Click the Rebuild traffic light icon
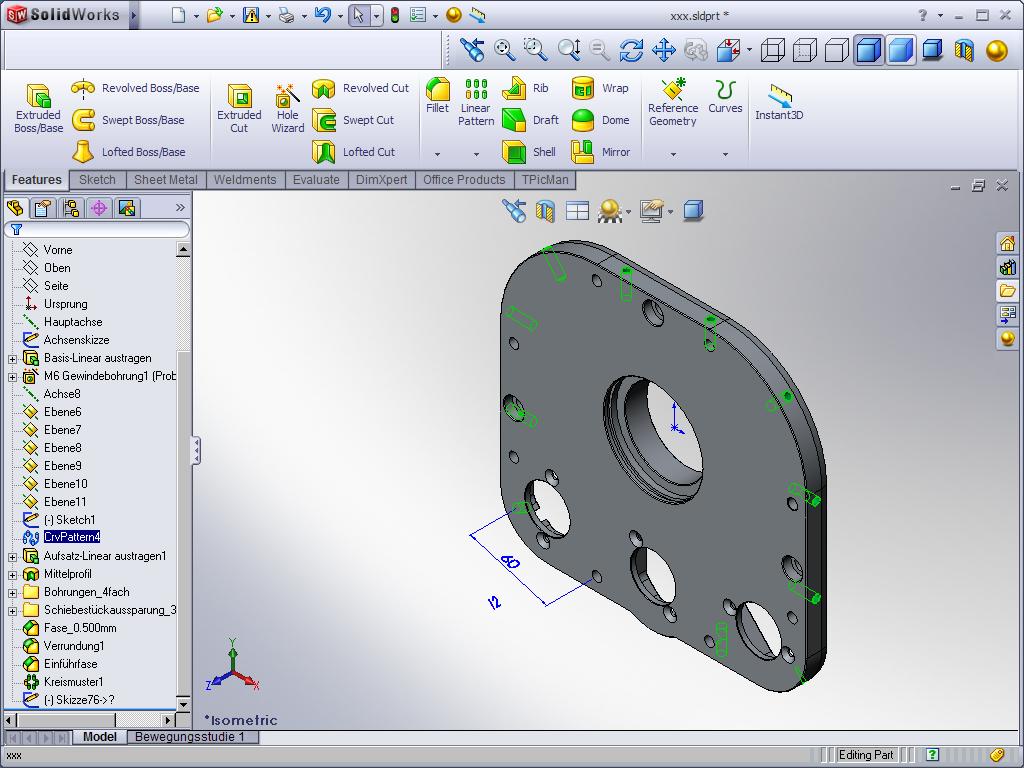This screenshot has height=768, width=1024. (395, 15)
